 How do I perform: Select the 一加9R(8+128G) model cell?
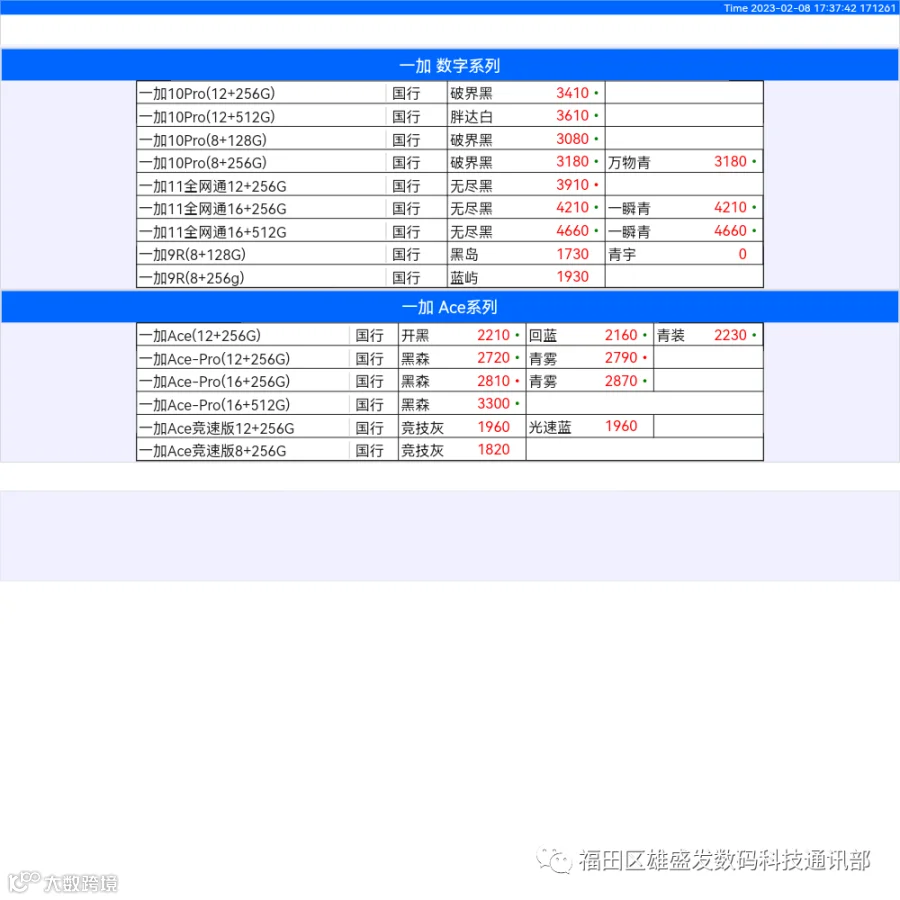click(x=261, y=254)
